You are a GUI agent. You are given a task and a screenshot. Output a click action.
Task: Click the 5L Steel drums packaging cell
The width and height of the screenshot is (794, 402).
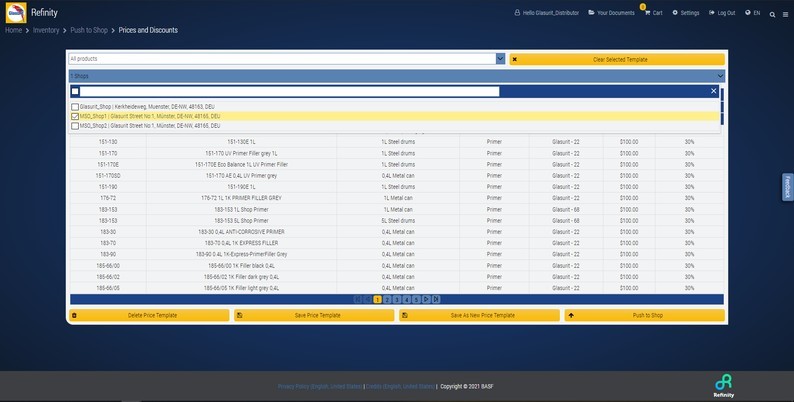(398, 221)
